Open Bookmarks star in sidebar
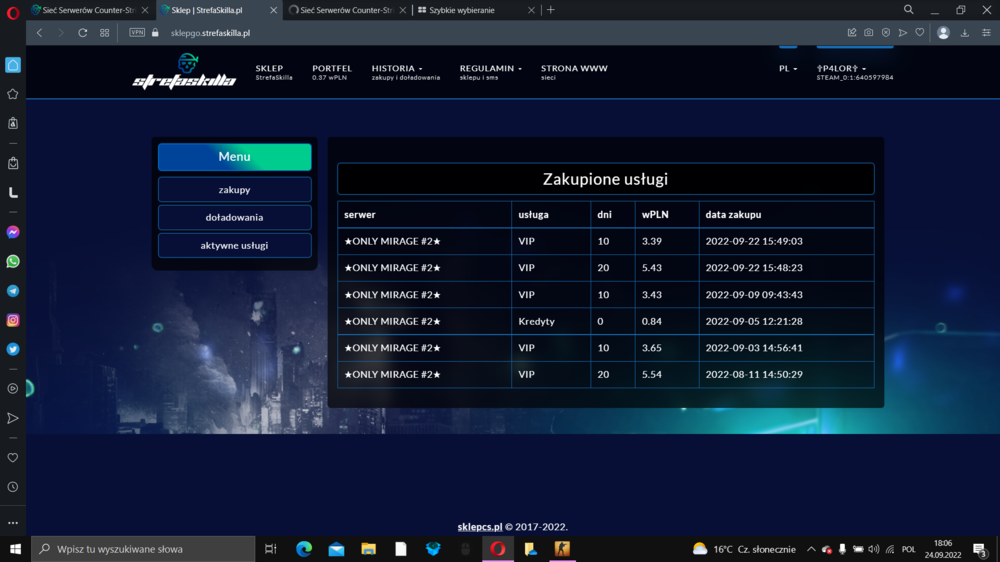Image resolution: width=1000 pixels, height=562 pixels. pyautogui.click(x=13, y=94)
